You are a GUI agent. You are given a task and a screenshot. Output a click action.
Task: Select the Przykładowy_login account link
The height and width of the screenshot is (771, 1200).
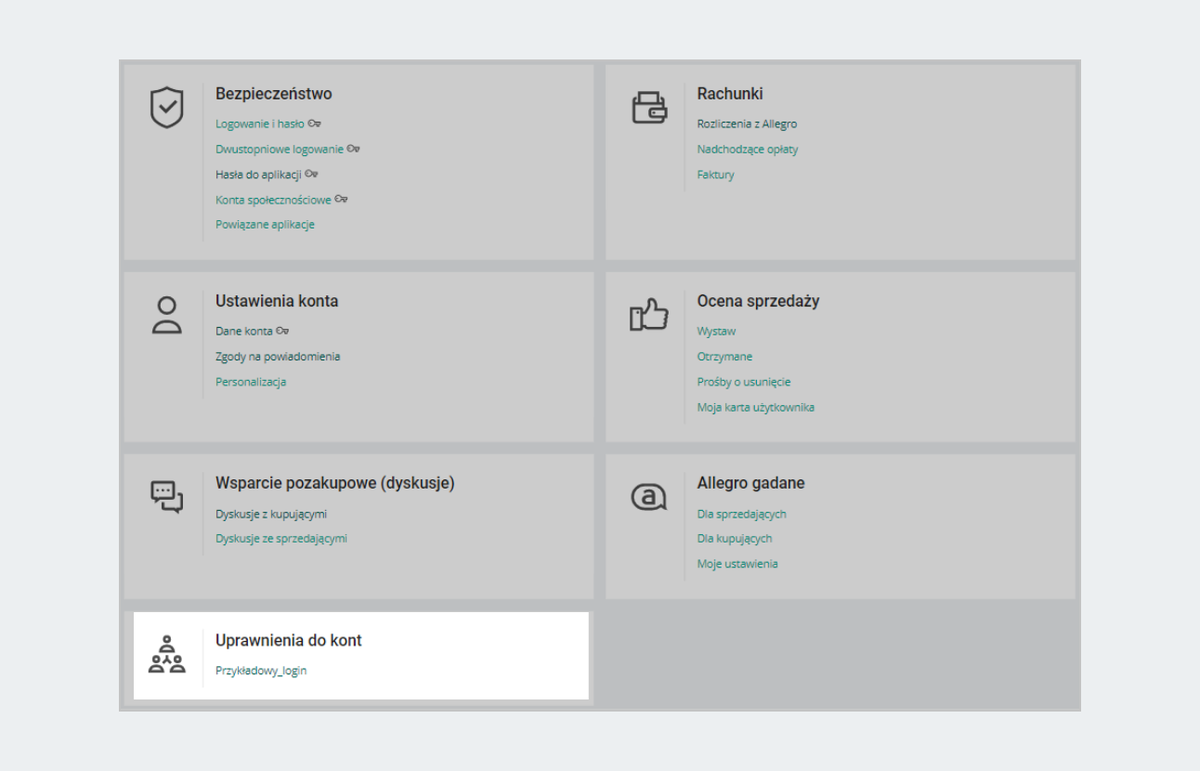(x=261, y=671)
